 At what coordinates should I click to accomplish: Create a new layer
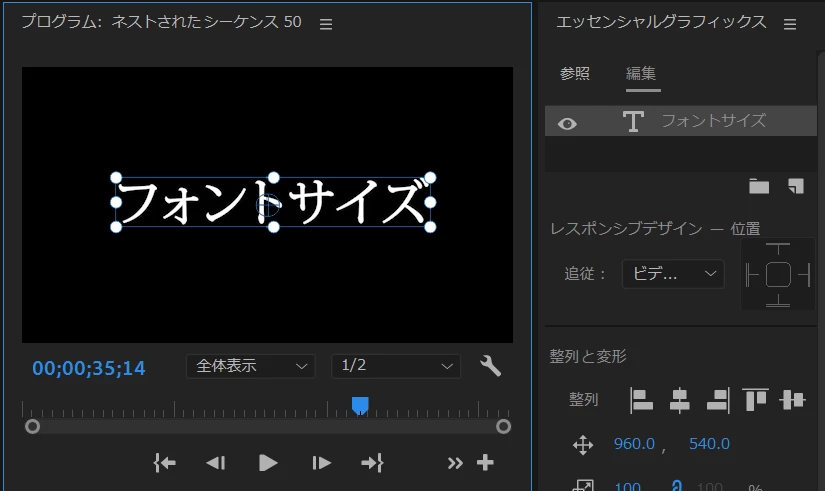point(796,186)
